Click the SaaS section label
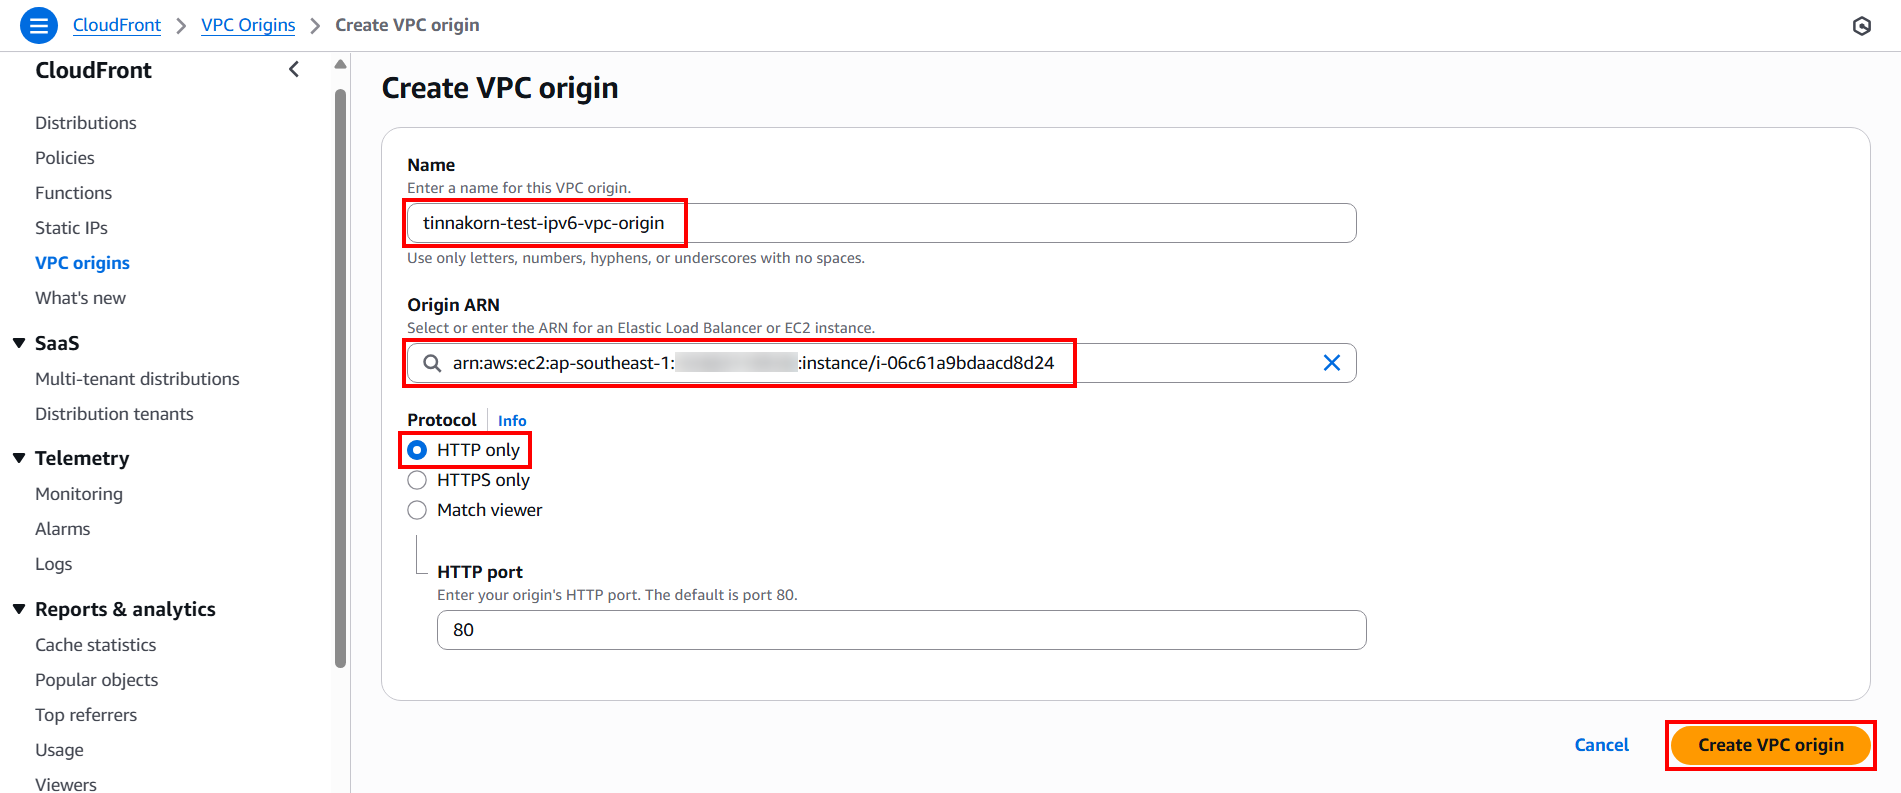The width and height of the screenshot is (1901, 793). pos(57,343)
